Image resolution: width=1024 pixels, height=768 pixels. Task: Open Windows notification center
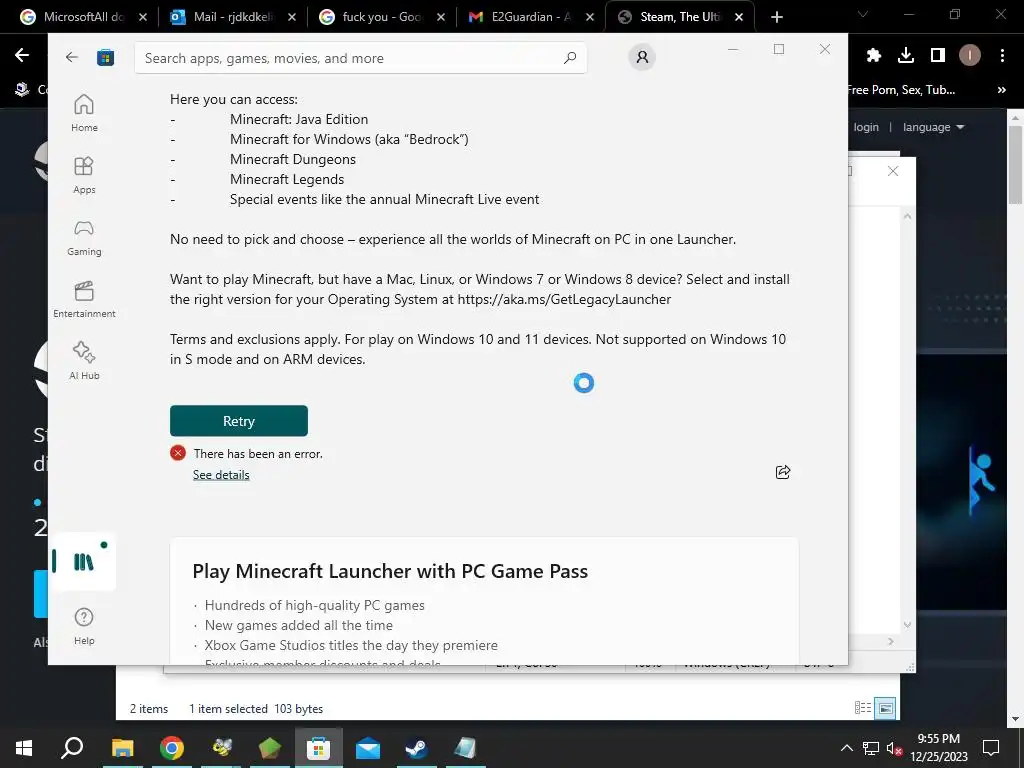(991, 748)
